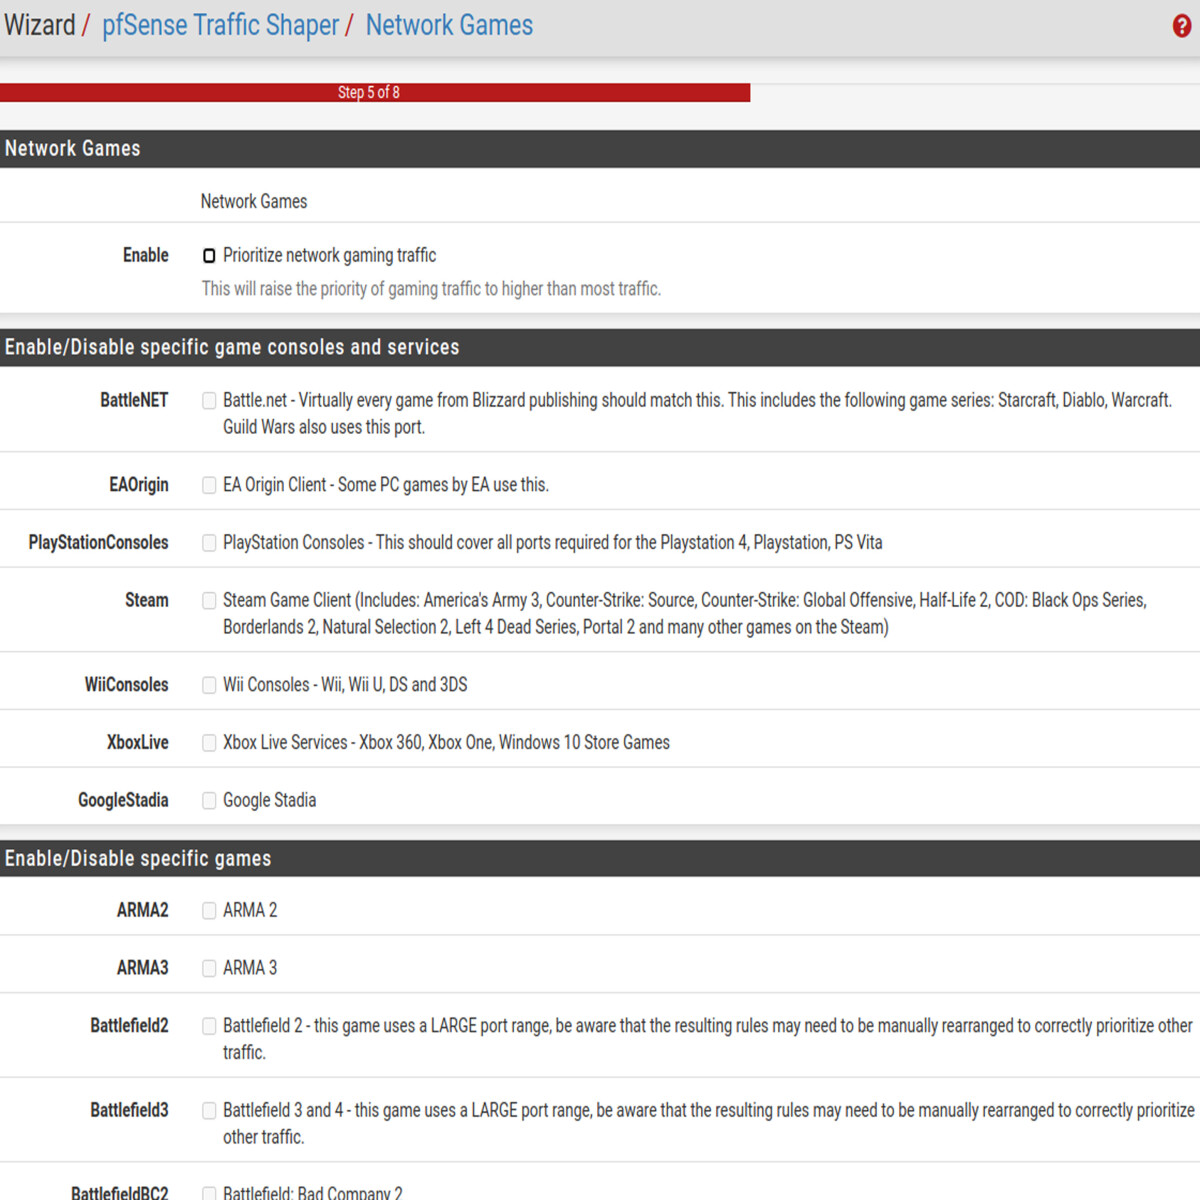Click the 'Battlefield2' row label
1200x1200 pixels.
pyautogui.click(x=129, y=1025)
